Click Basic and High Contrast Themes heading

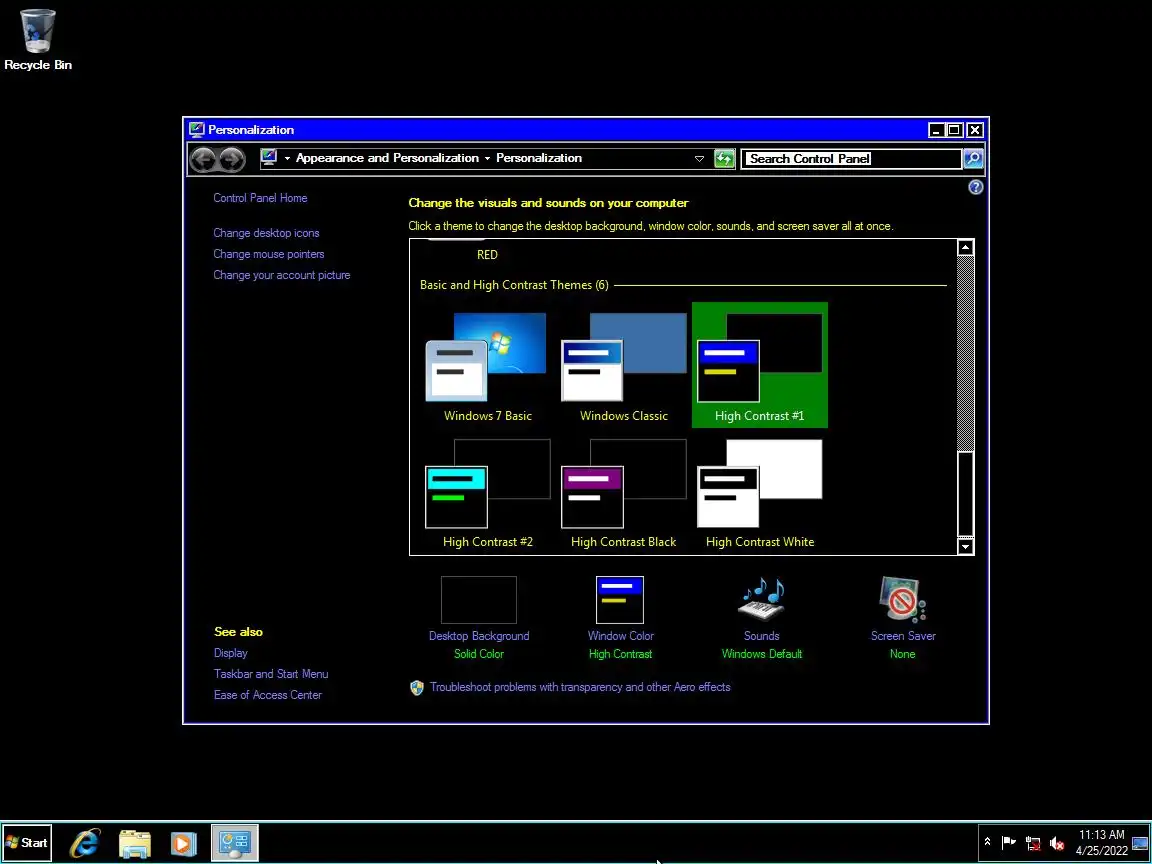514,285
